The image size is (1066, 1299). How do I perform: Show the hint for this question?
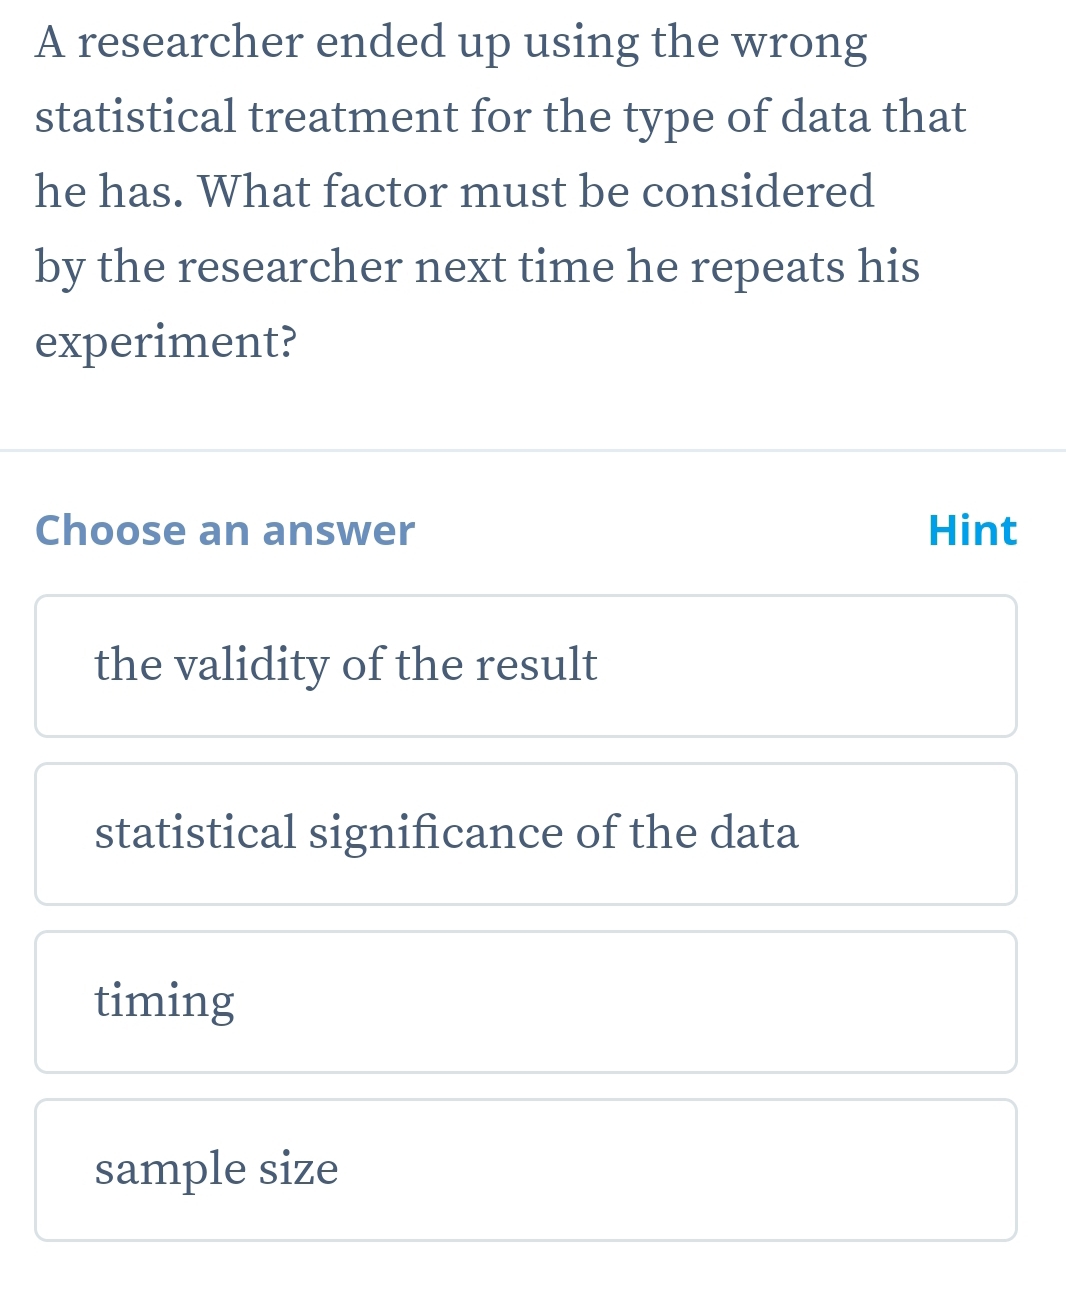pos(971,530)
